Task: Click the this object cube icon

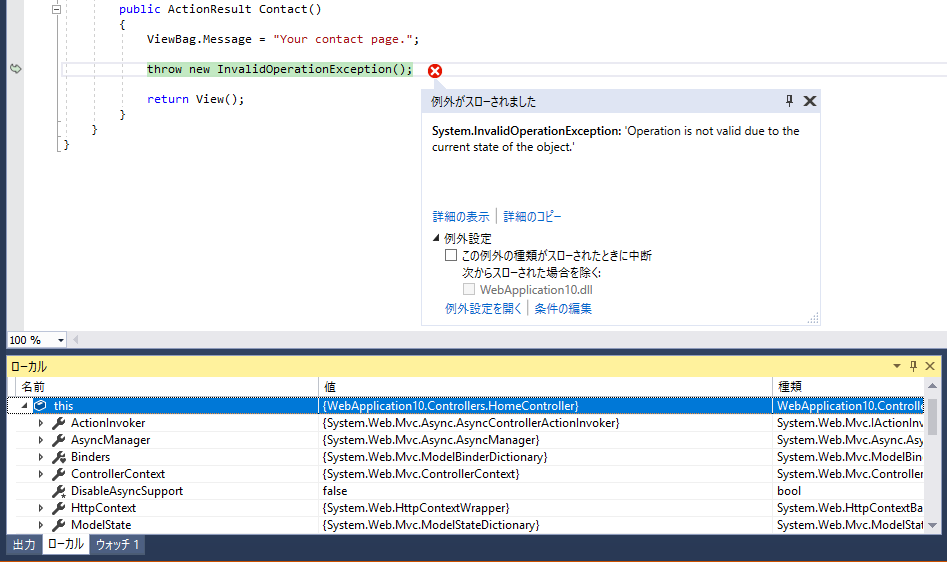Action: (x=40, y=406)
